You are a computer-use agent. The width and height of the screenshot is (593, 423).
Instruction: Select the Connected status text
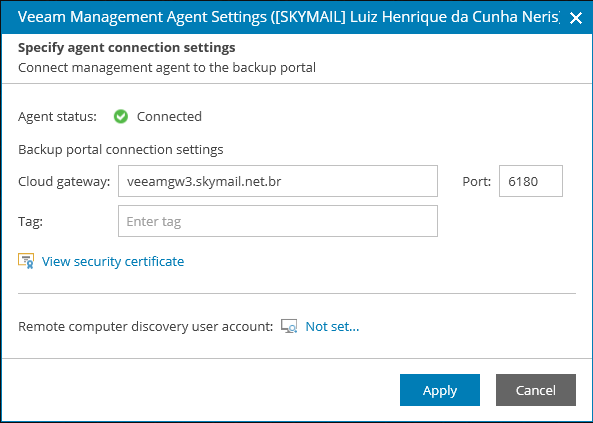click(169, 117)
